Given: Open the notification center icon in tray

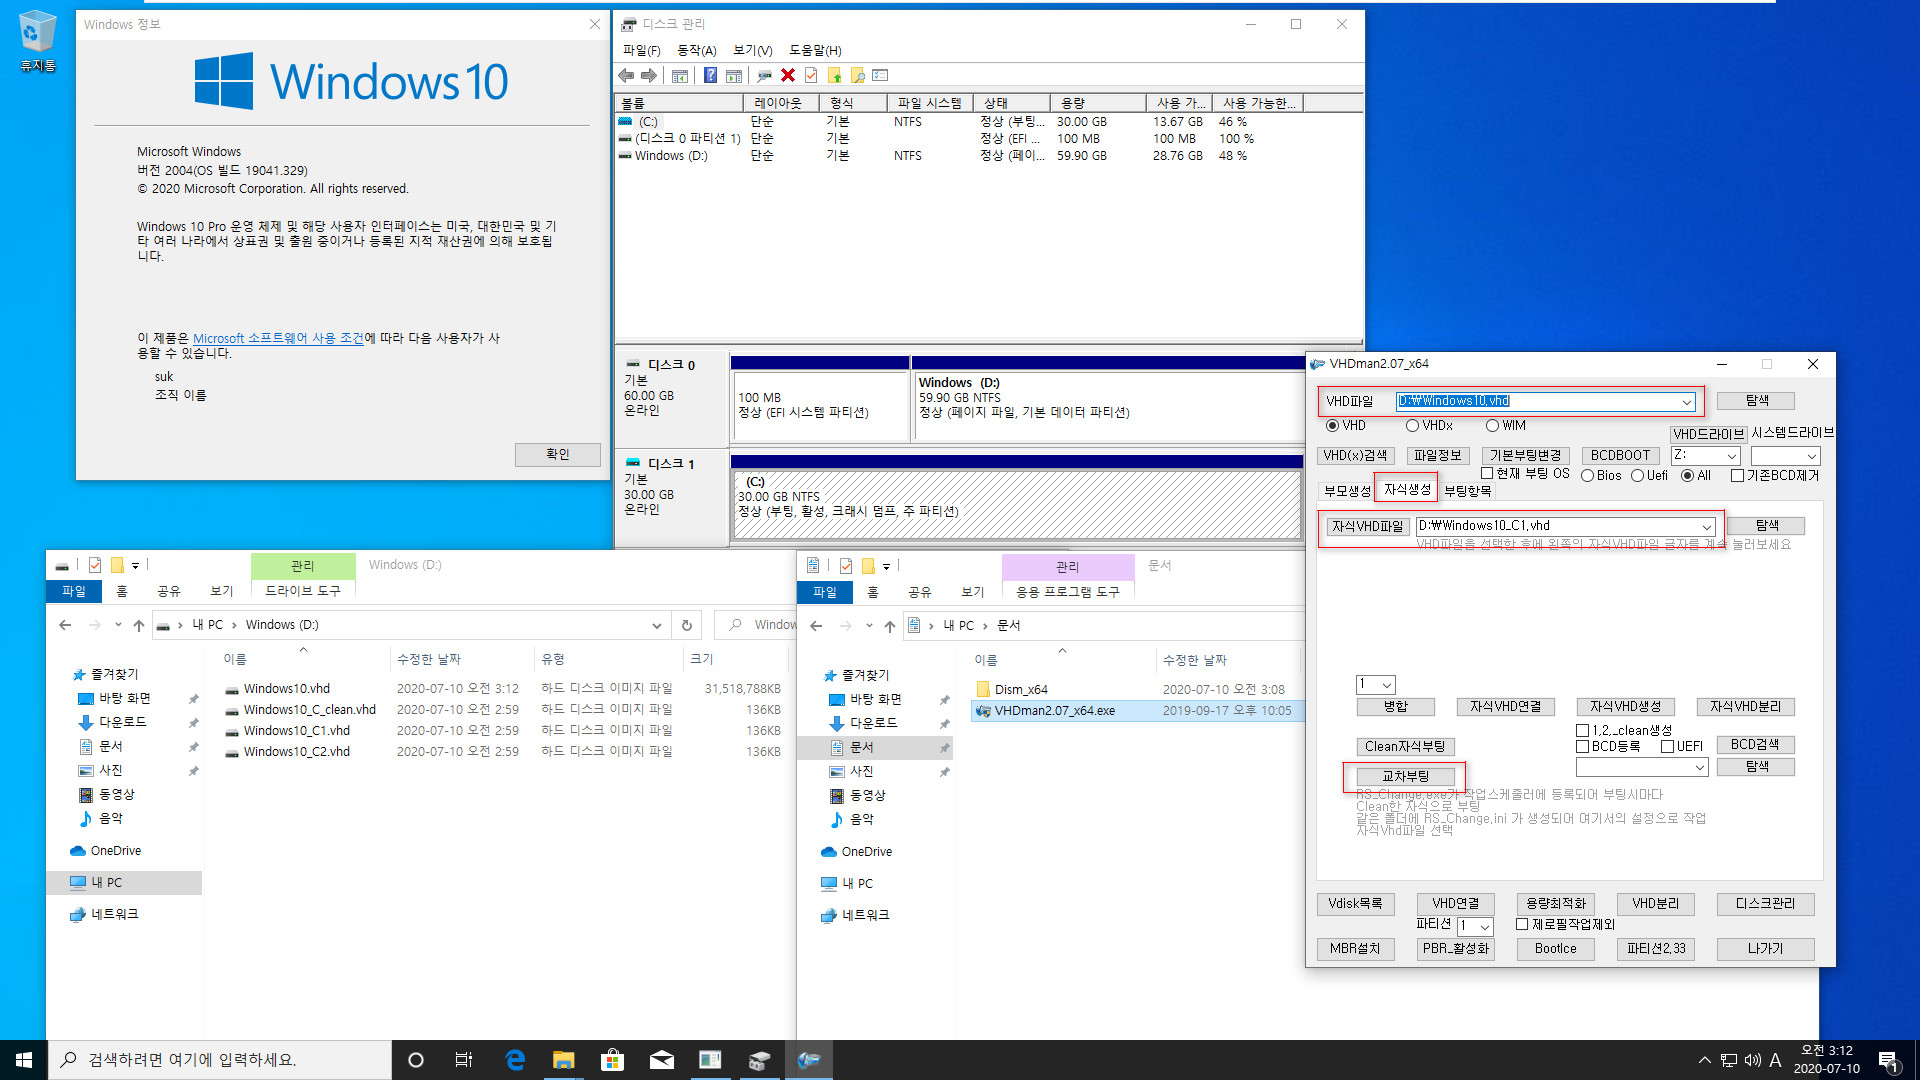Looking at the screenshot, I should 1888,1060.
